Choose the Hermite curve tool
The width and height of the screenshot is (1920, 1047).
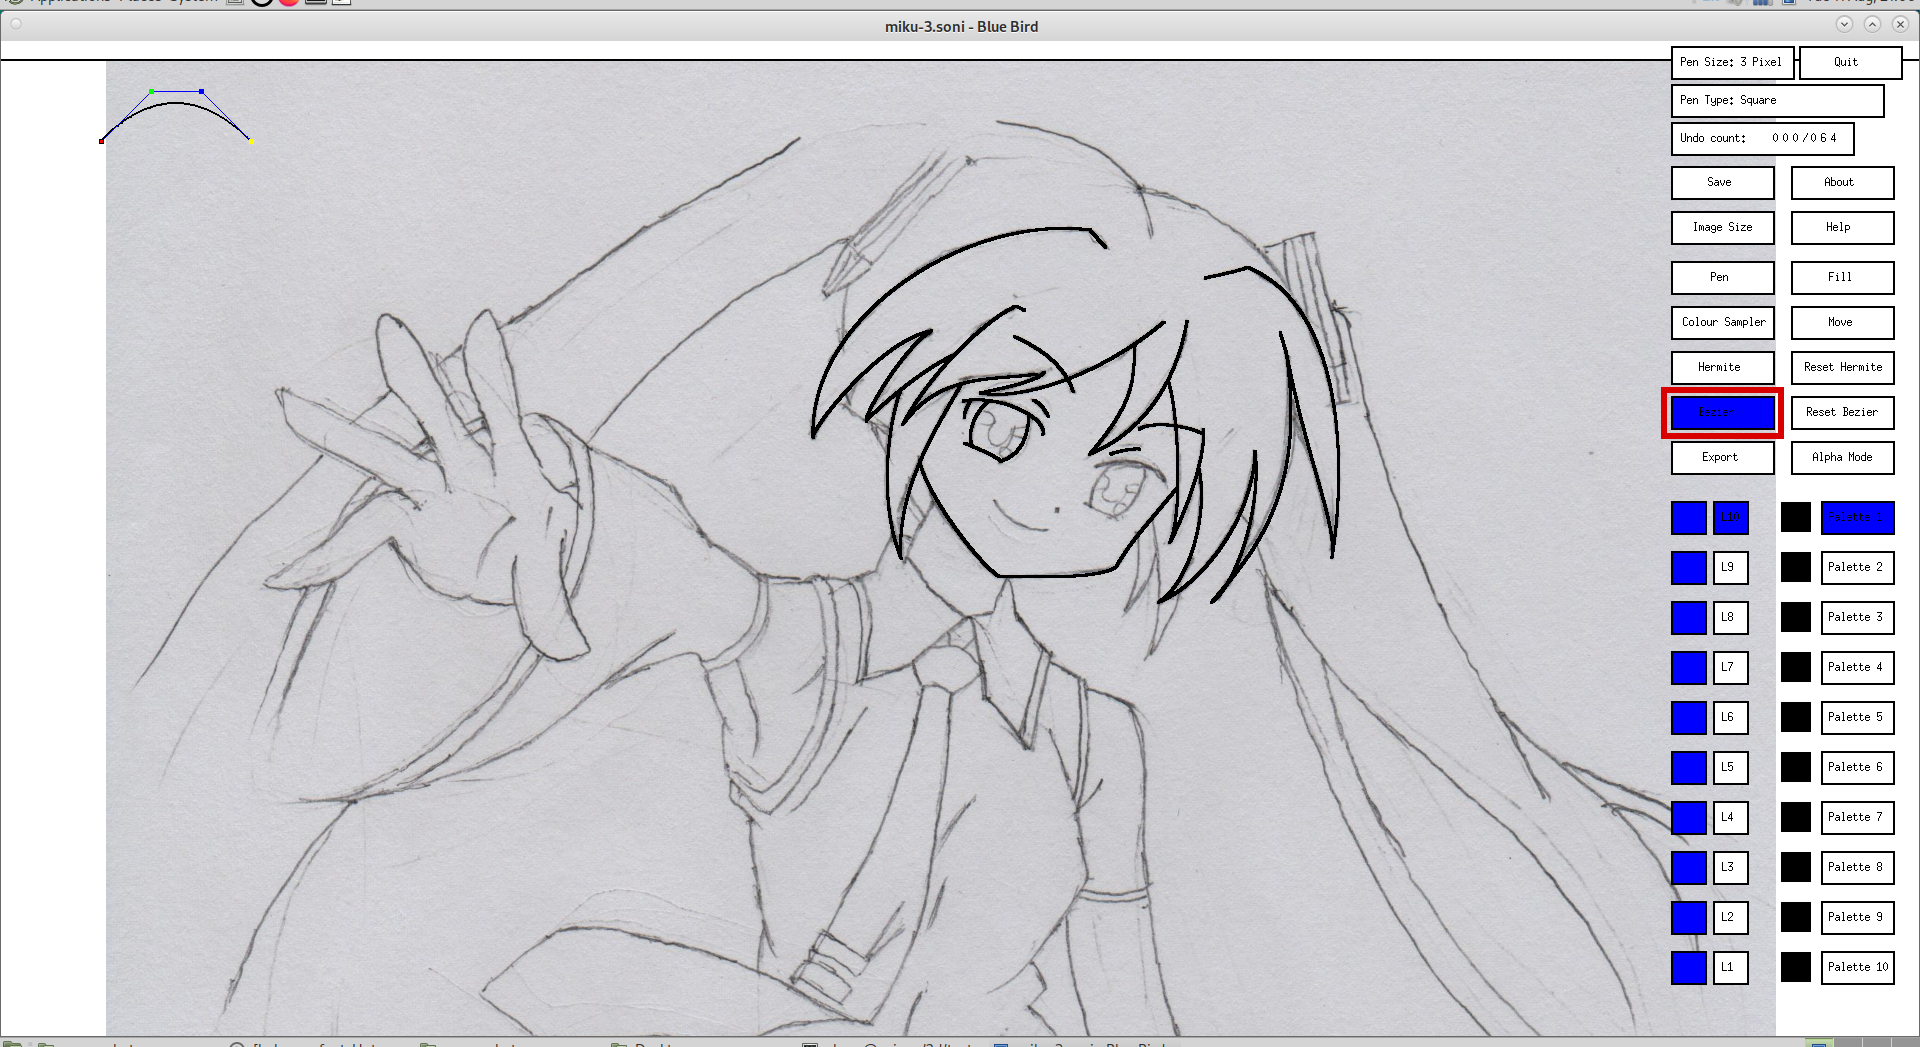1722,368
